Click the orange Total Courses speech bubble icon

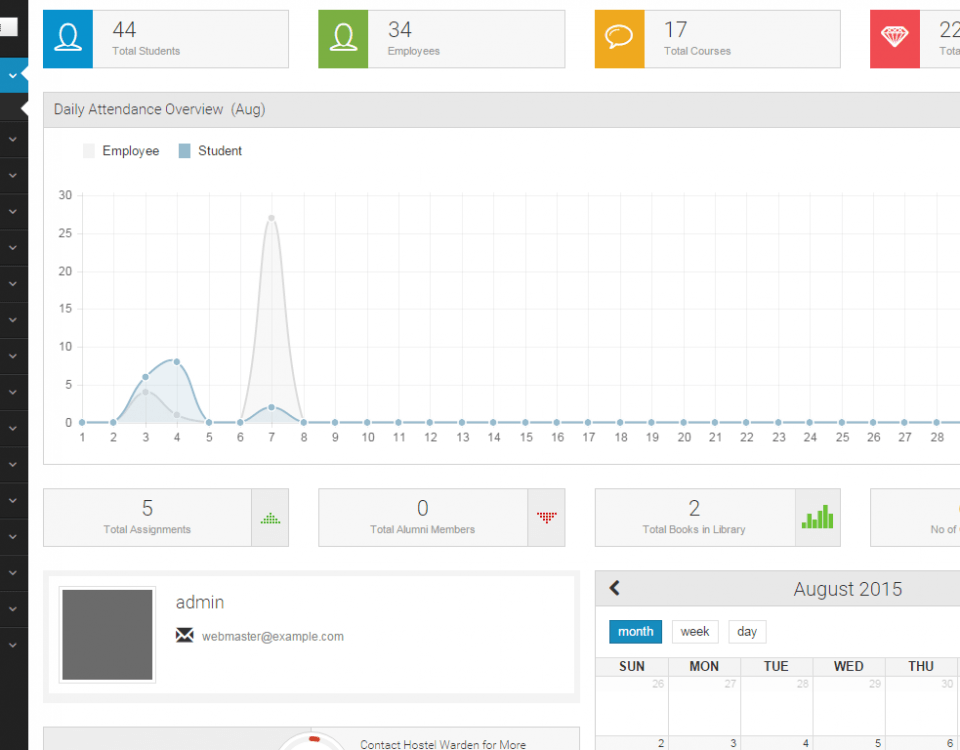(619, 39)
